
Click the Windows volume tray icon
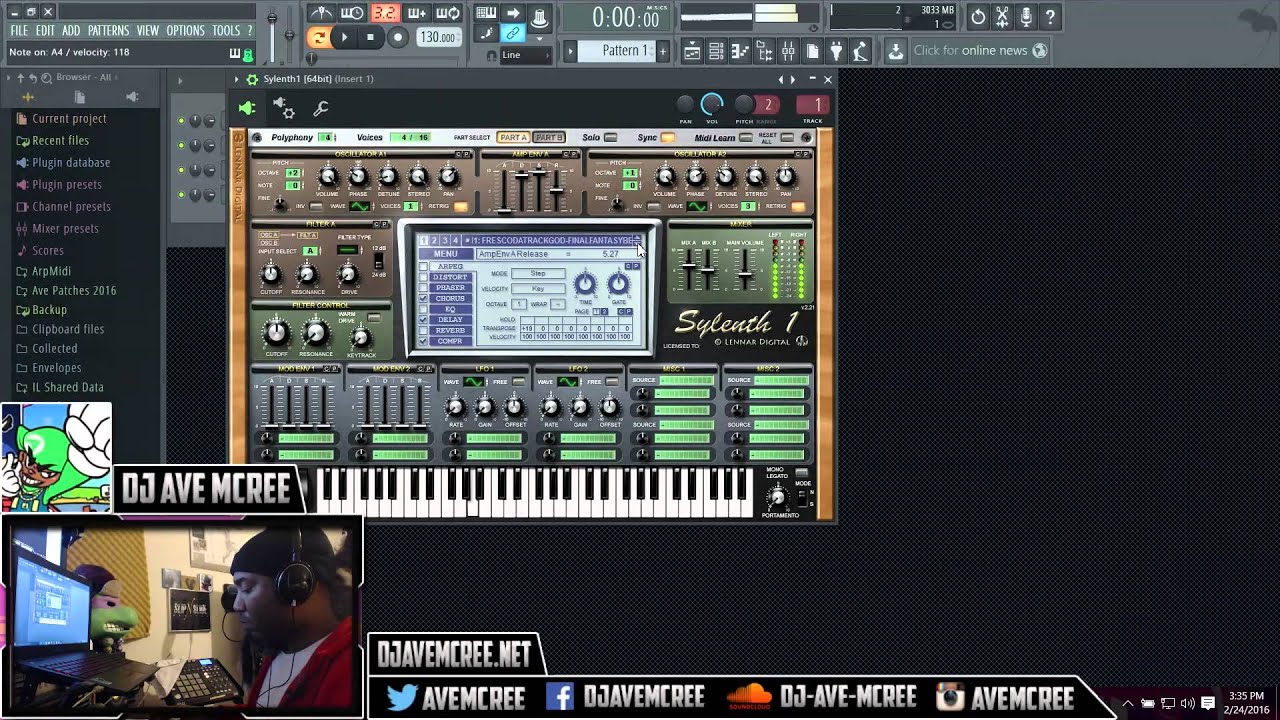tap(1187, 703)
